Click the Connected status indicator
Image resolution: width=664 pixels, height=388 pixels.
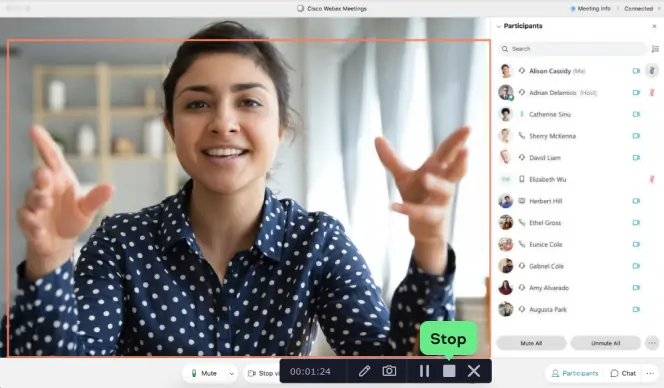638,8
